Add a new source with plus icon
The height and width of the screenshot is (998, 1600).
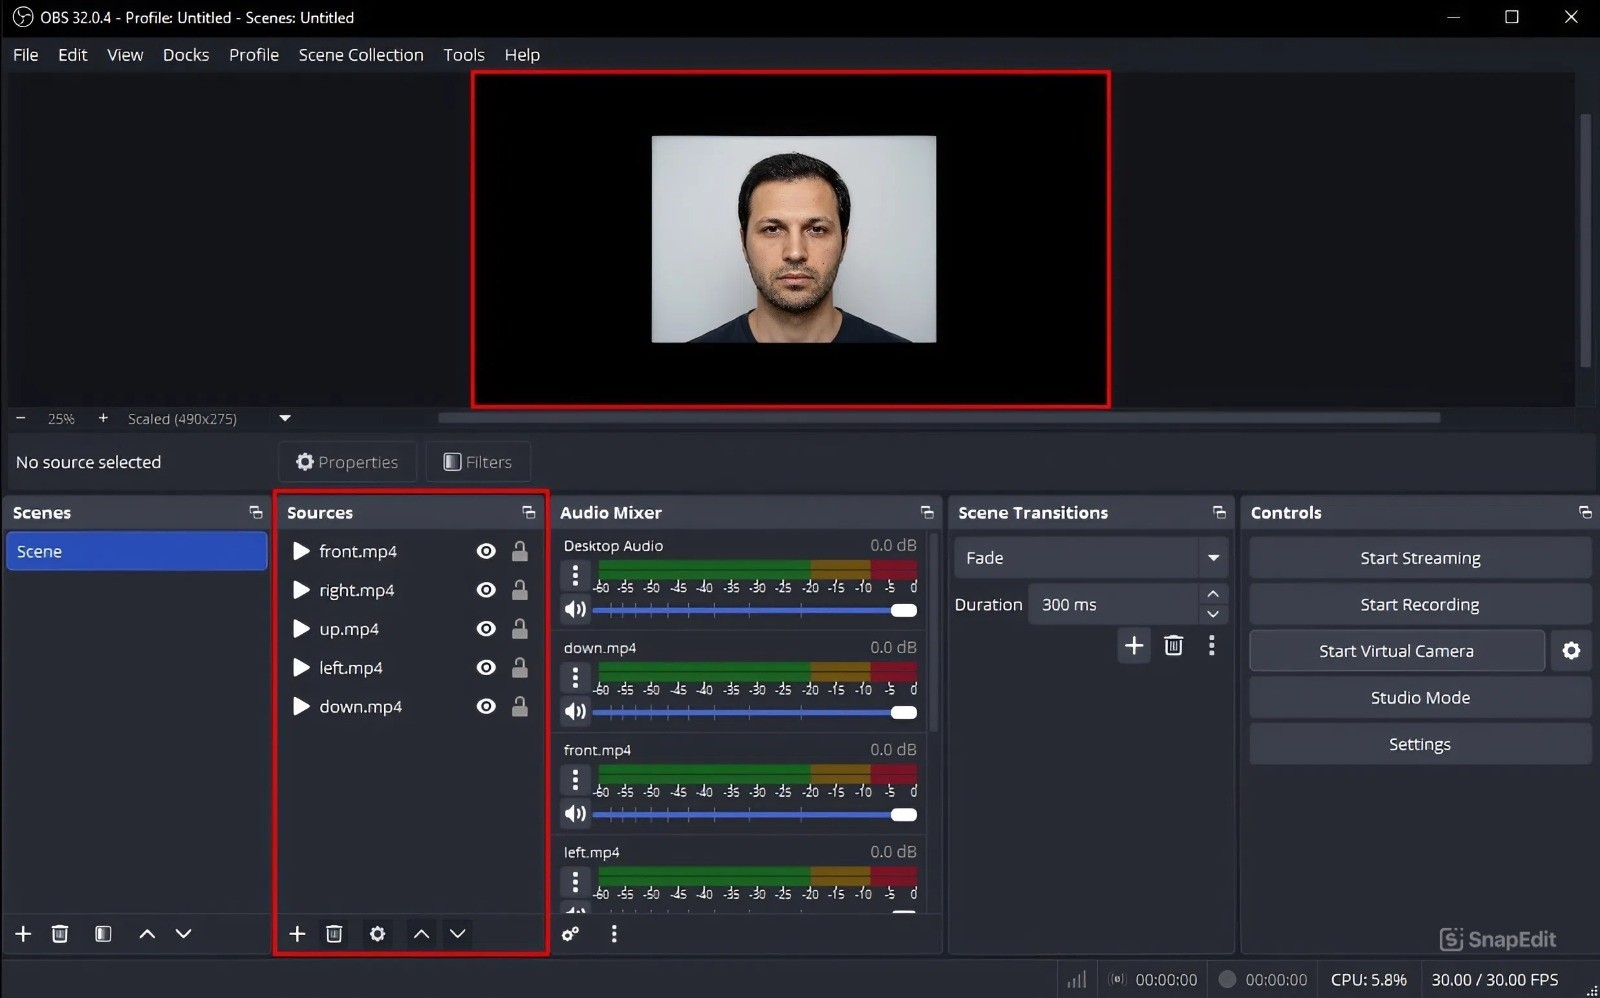click(x=297, y=933)
